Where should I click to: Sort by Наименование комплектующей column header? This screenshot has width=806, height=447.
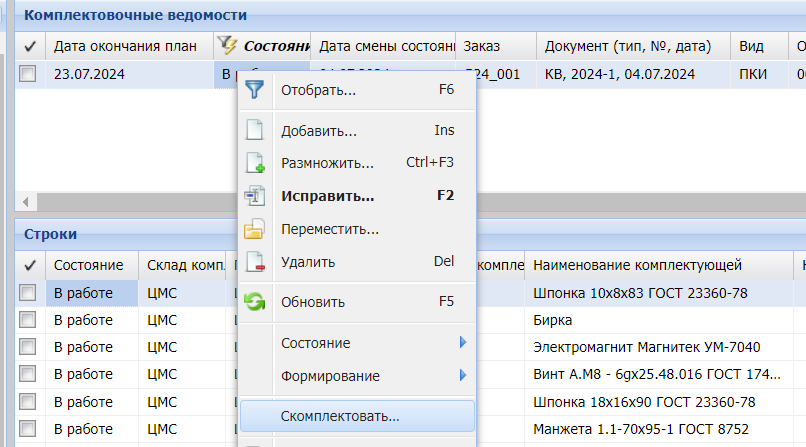[637, 265]
